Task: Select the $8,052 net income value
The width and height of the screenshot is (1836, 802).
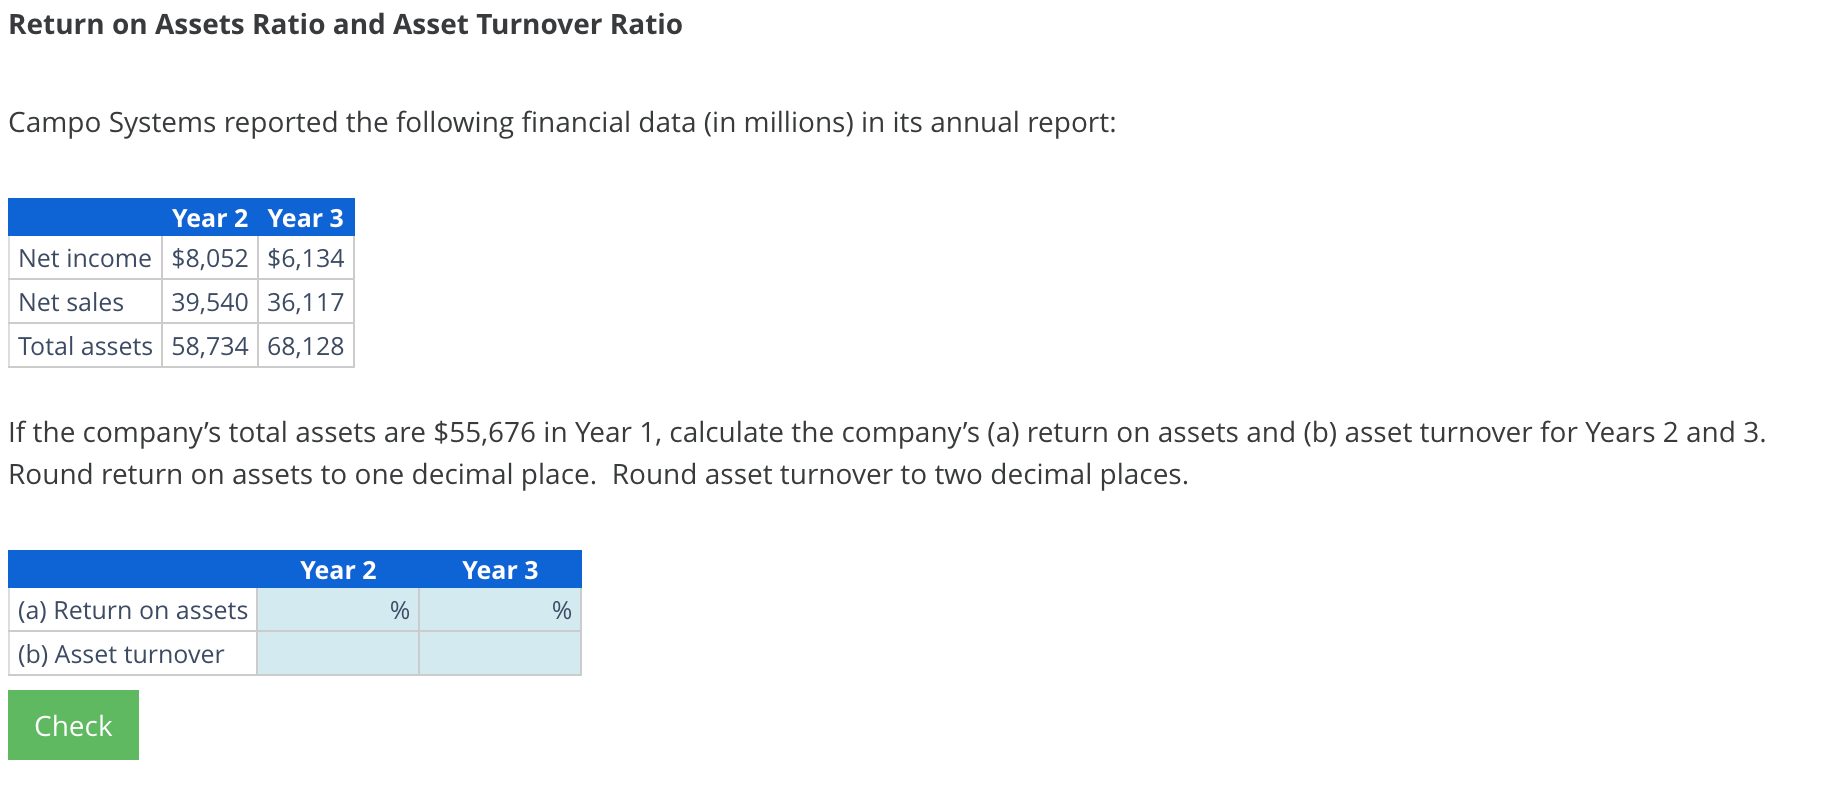Action: coord(209,258)
